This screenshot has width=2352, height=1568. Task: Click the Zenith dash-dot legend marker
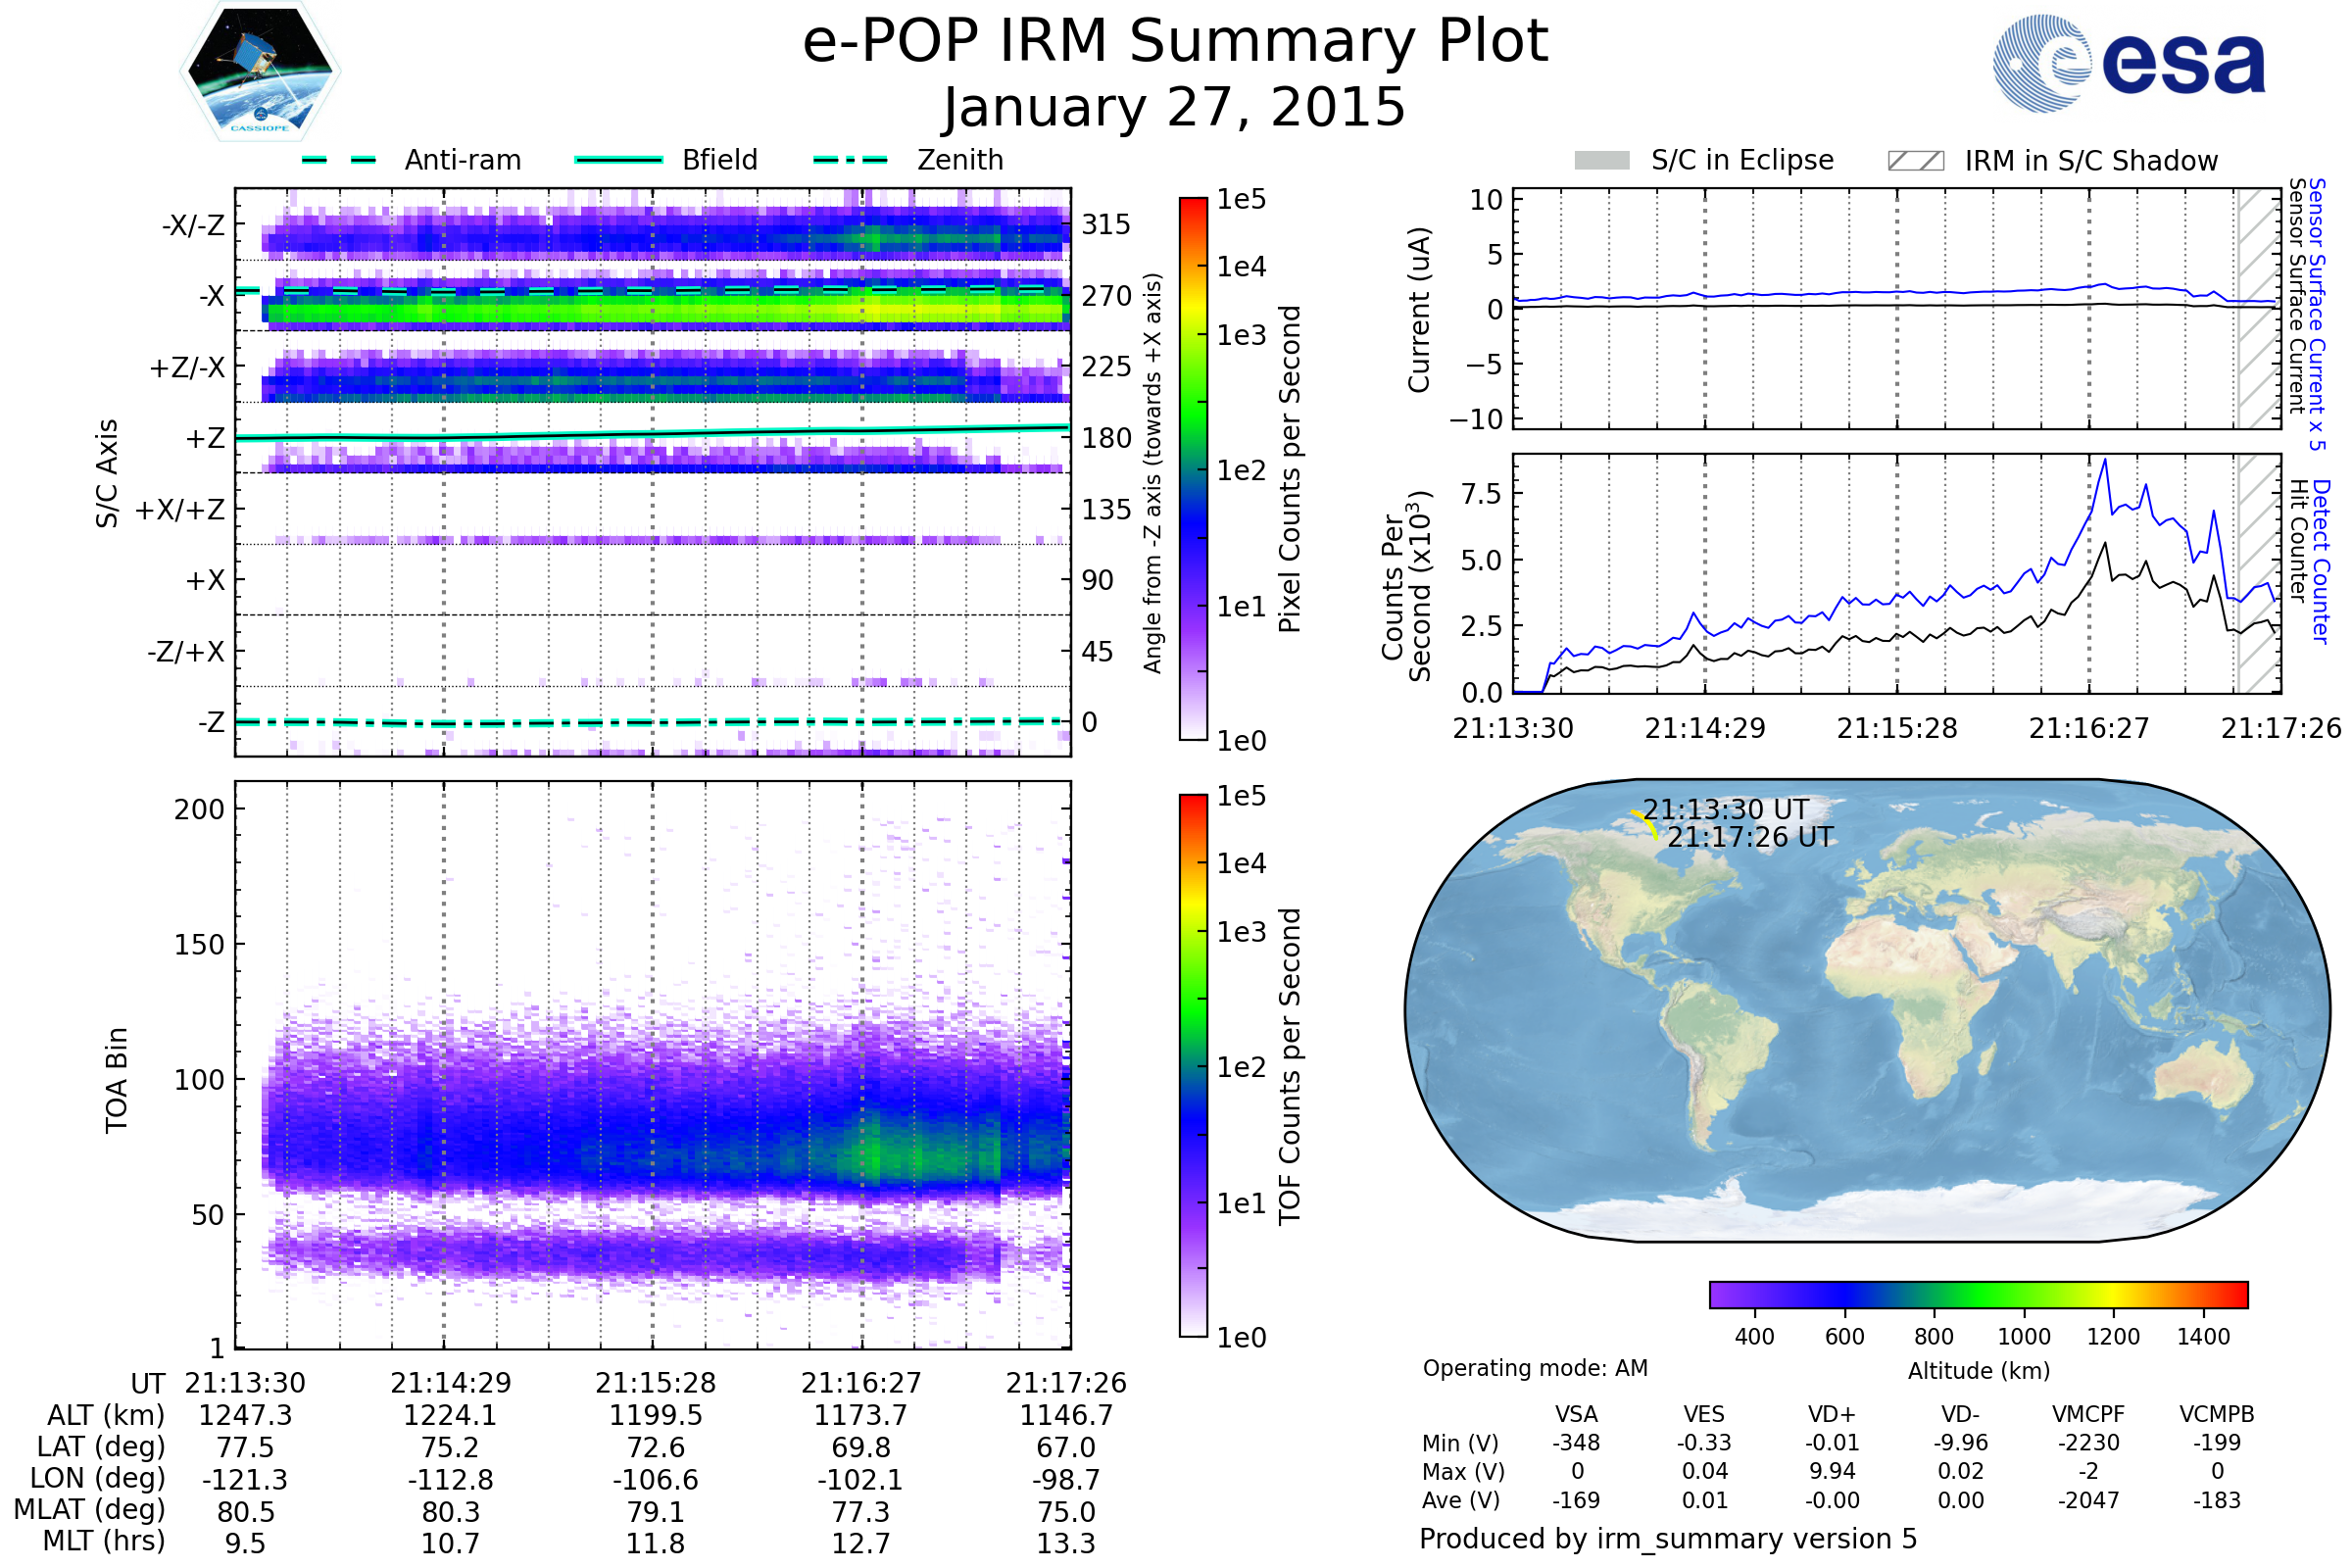tap(851, 160)
